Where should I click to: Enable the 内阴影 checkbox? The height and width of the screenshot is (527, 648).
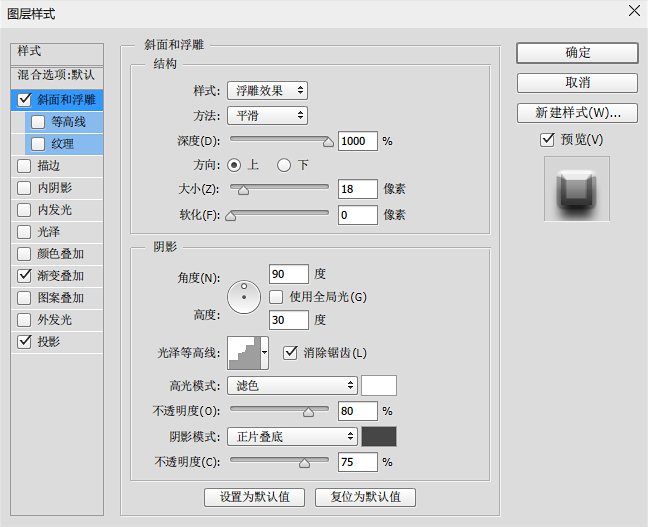(x=24, y=188)
